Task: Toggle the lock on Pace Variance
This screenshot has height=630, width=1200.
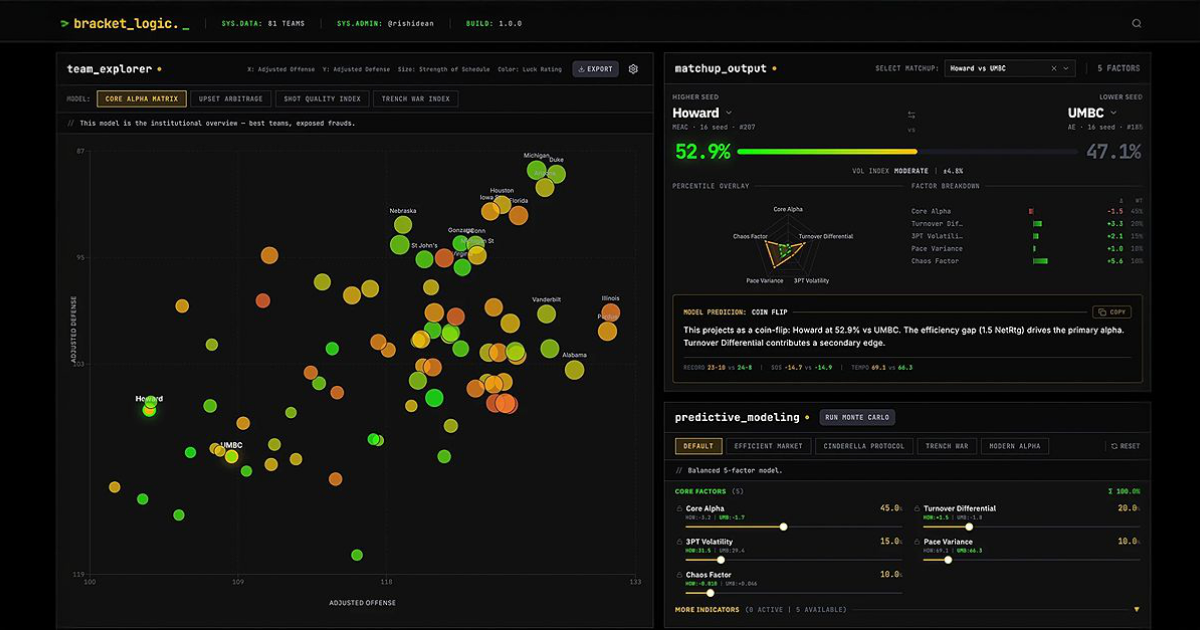Action: tap(917, 541)
